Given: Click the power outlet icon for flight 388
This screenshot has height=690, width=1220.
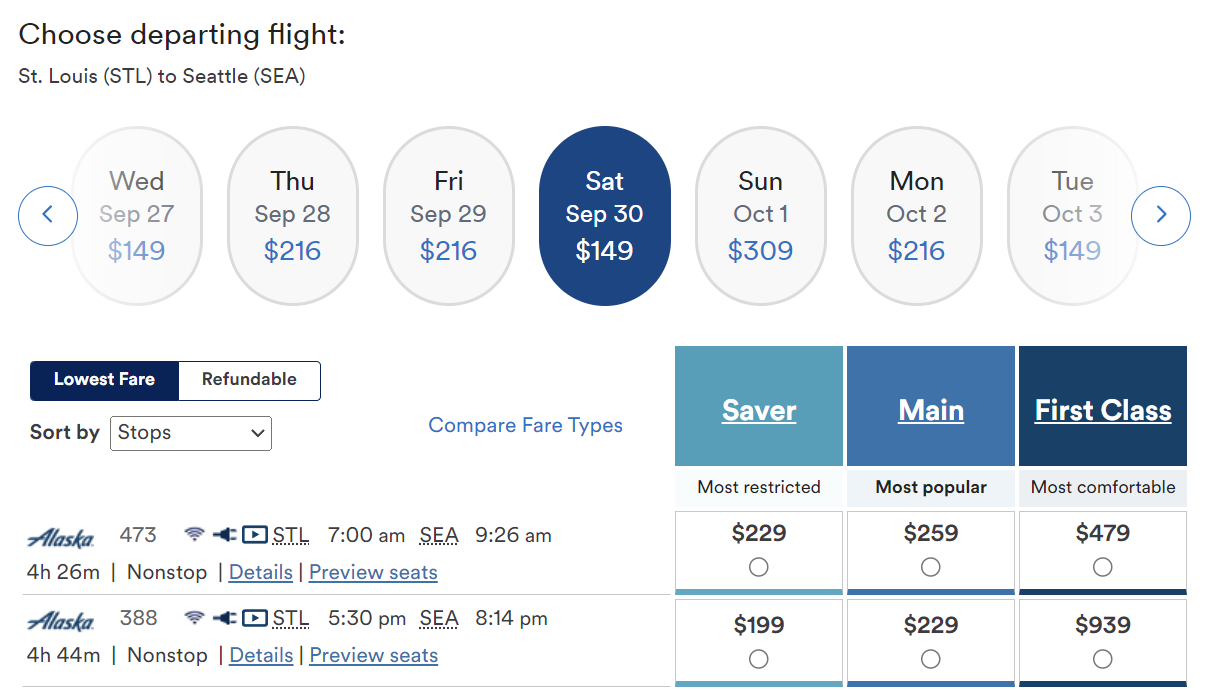Looking at the screenshot, I should tap(224, 618).
